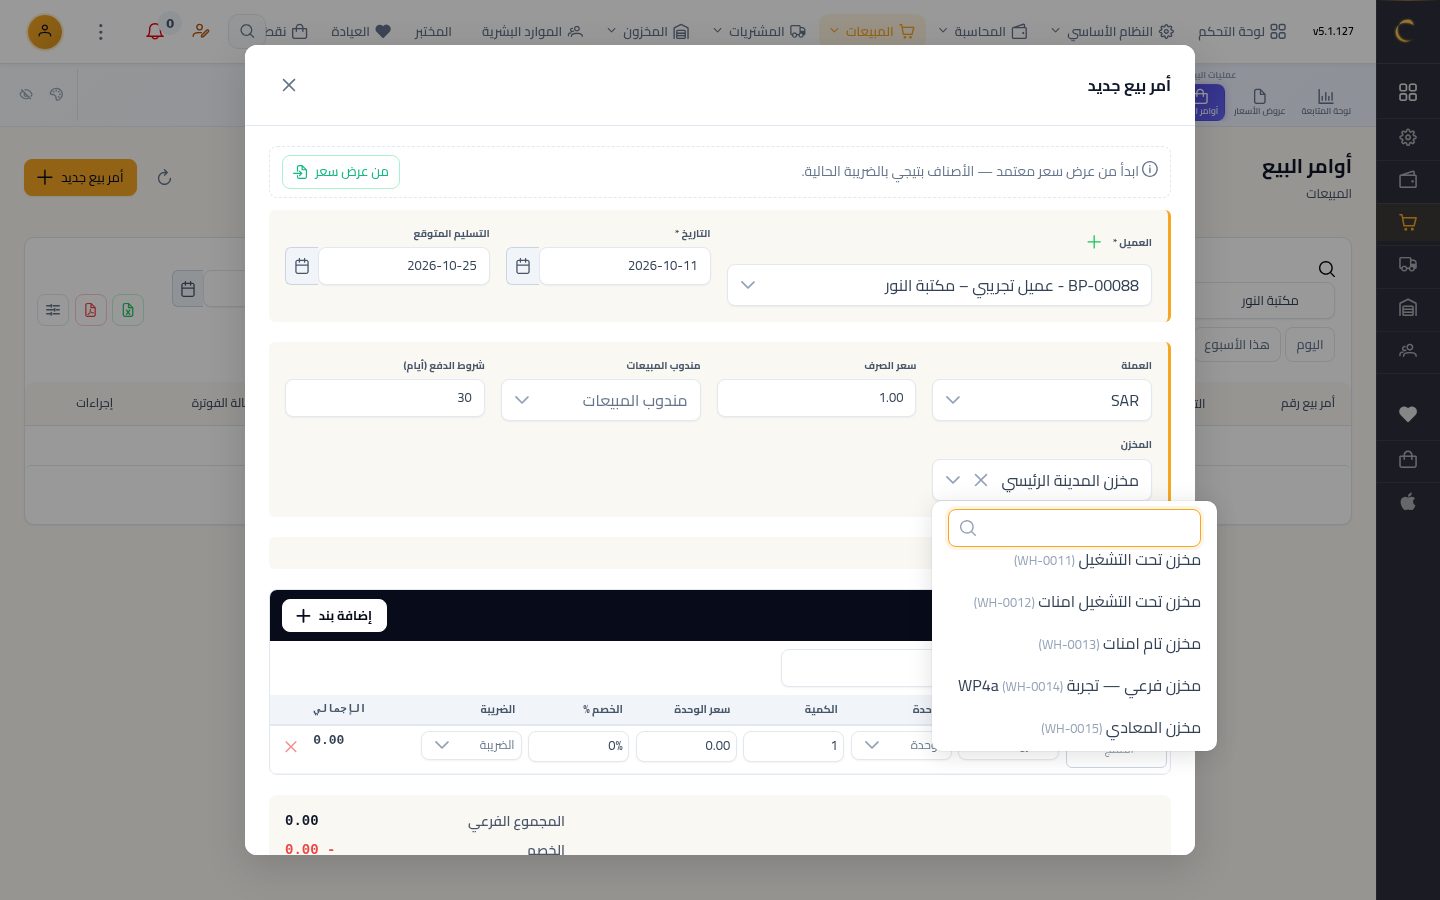Choose the WH-0014 branch warehouse option
The height and width of the screenshot is (900, 1440).
pyautogui.click(x=1075, y=686)
